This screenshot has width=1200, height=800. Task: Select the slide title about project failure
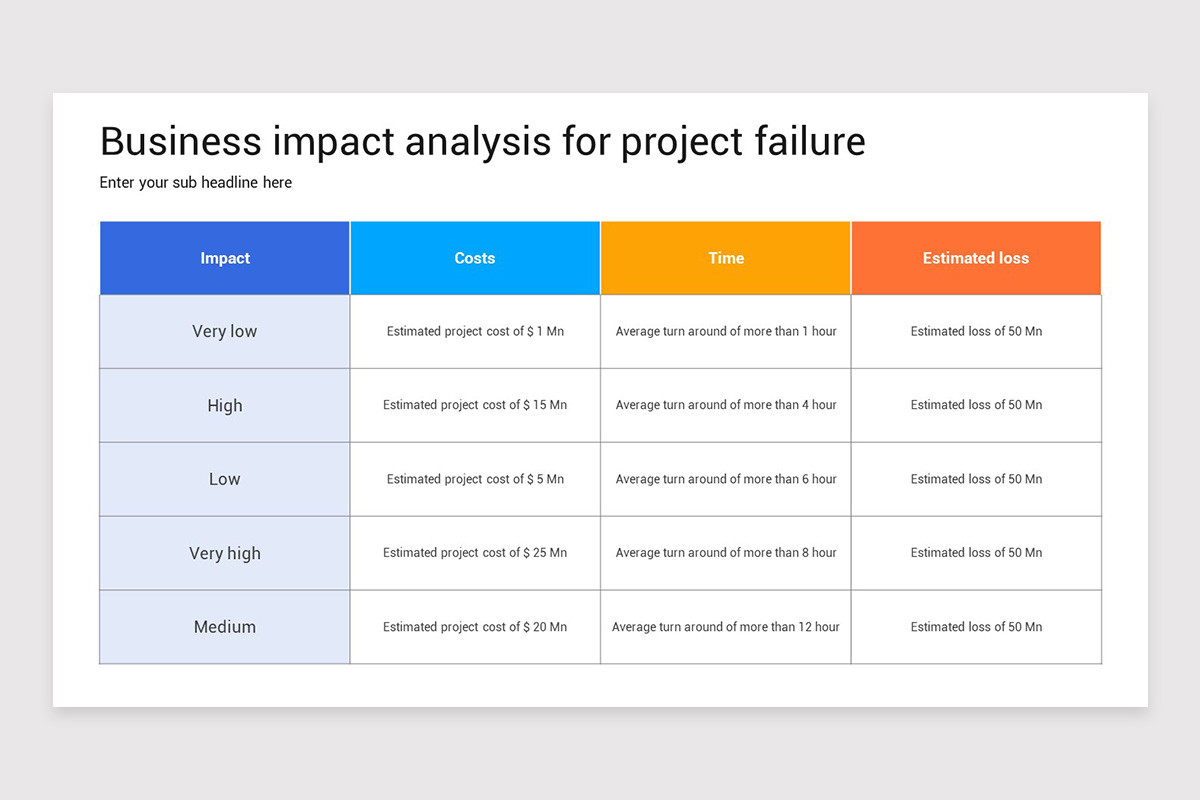tap(482, 142)
